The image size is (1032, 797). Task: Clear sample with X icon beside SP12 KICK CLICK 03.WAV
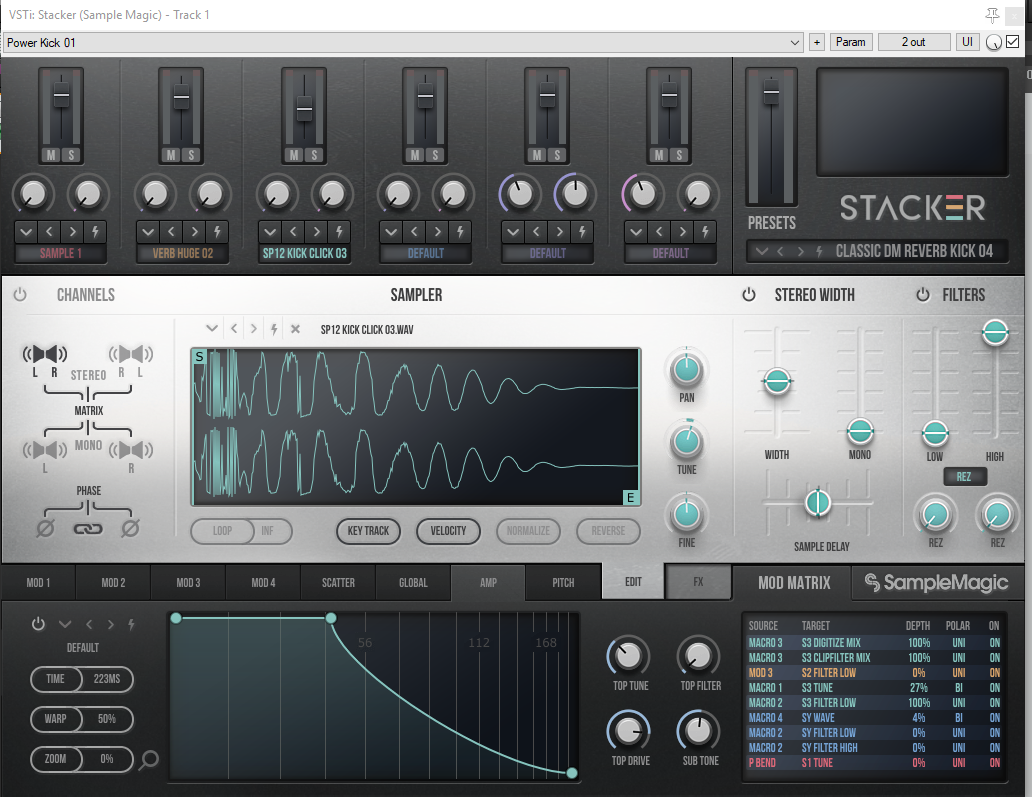(x=296, y=329)
